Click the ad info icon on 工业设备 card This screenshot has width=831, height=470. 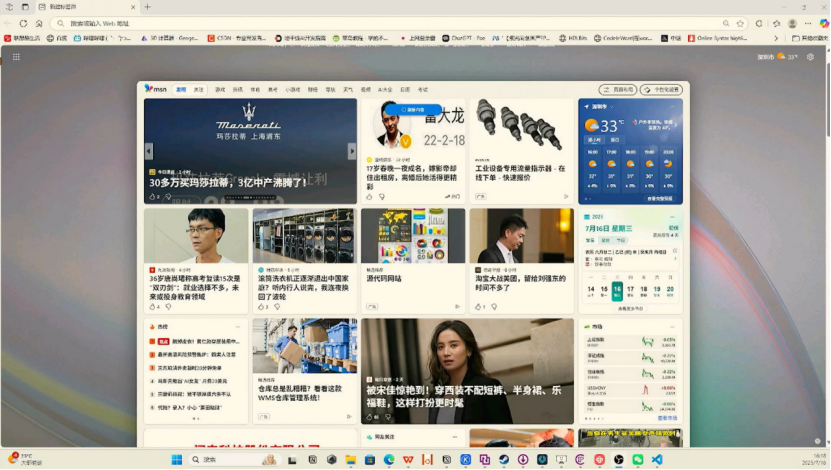(566, 197)
